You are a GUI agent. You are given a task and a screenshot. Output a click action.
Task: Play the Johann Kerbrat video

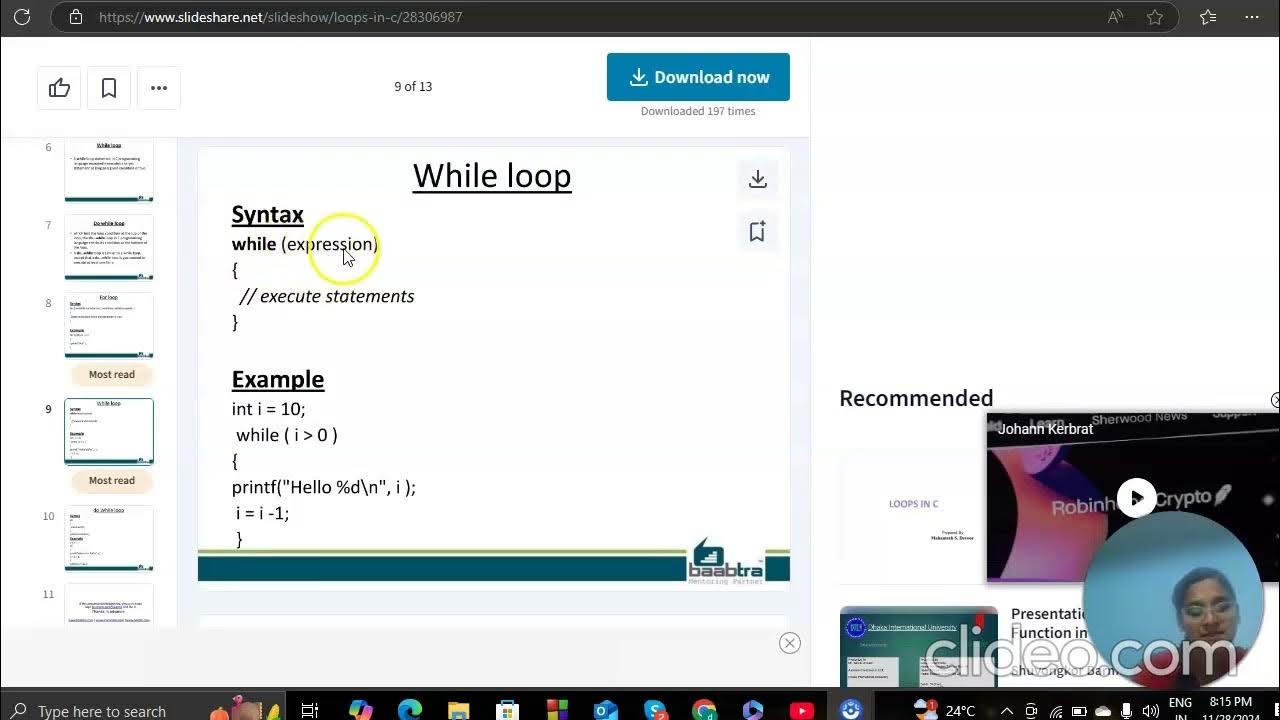pyautogui.click(x=1136, y=498)
